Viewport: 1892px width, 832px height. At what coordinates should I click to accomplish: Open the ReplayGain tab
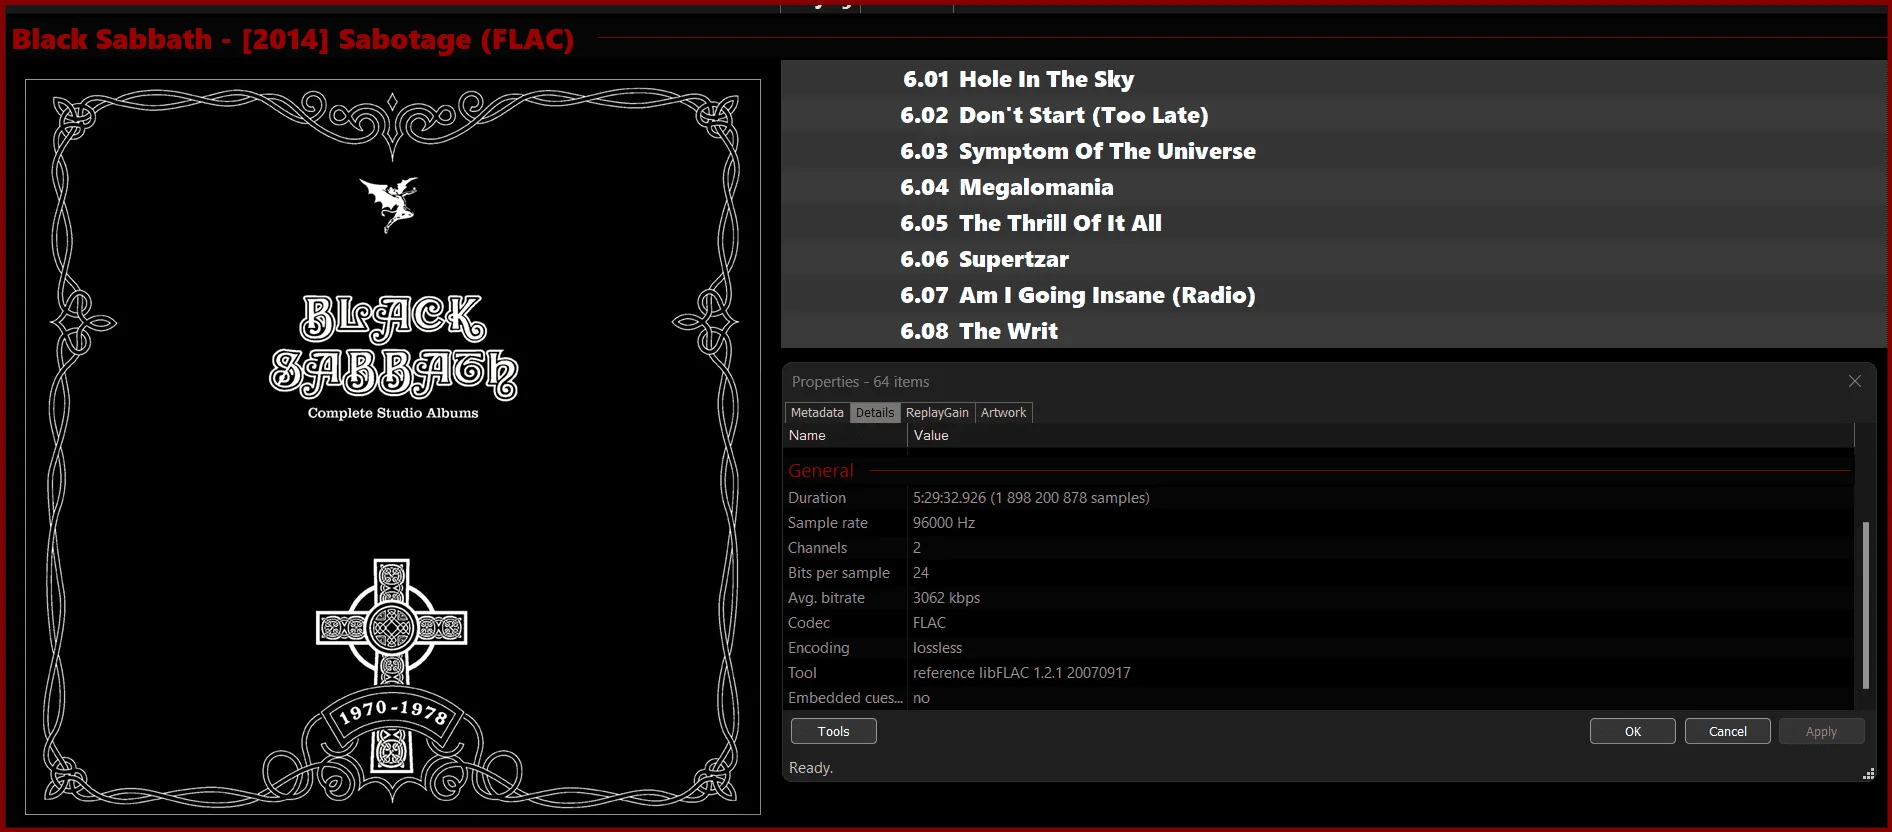click(x=937, y=412)
